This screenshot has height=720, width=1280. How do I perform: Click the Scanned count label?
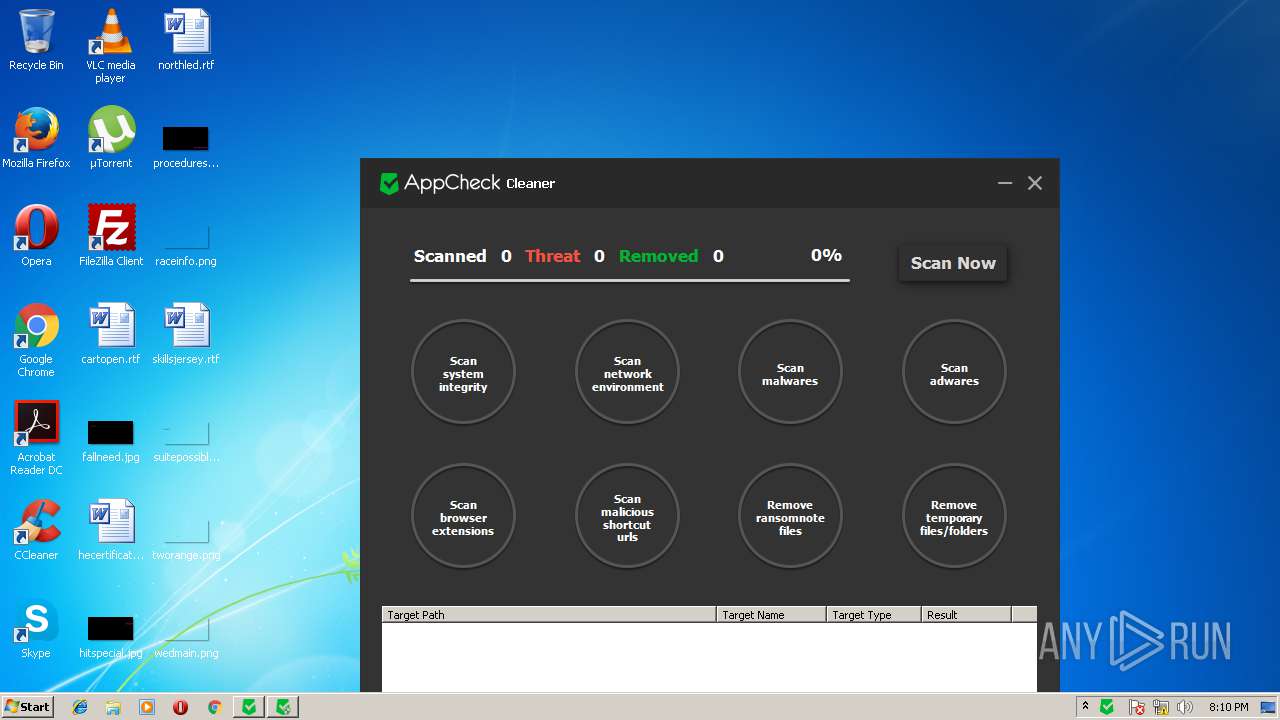(x=450, y=256)
